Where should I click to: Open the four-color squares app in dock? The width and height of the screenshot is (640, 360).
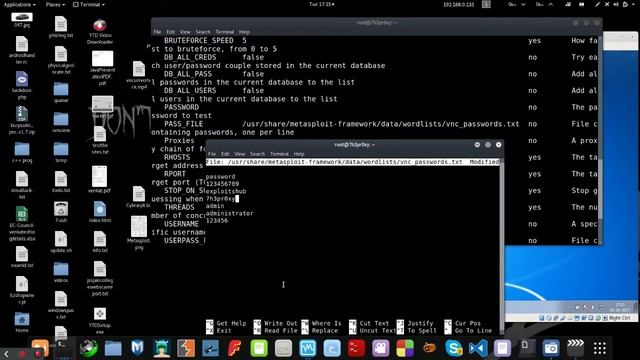[405, 348]
